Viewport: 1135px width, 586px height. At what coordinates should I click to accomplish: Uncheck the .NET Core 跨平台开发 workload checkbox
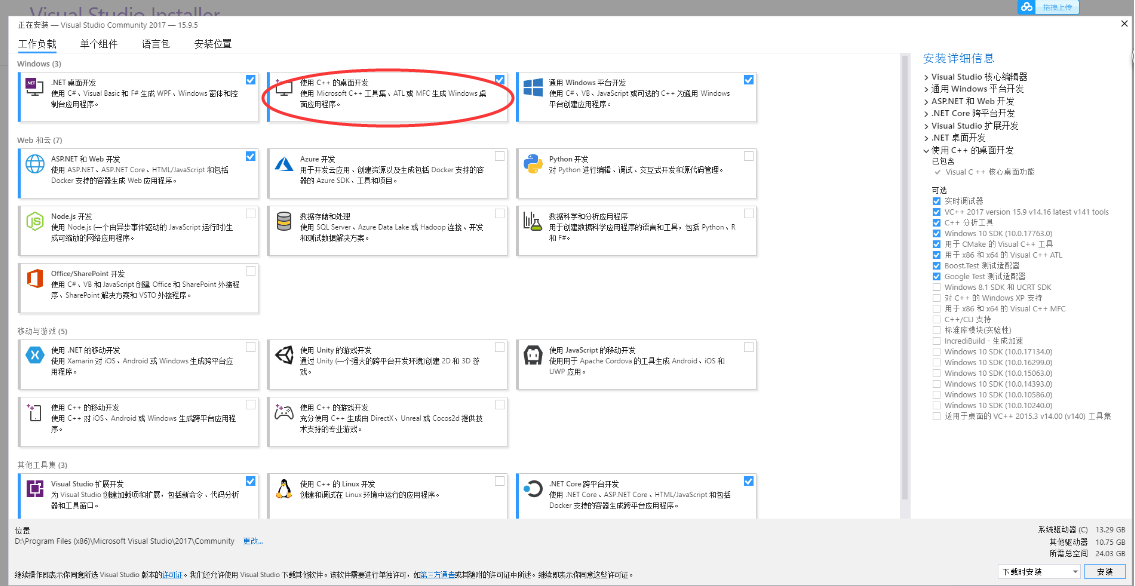748,480
